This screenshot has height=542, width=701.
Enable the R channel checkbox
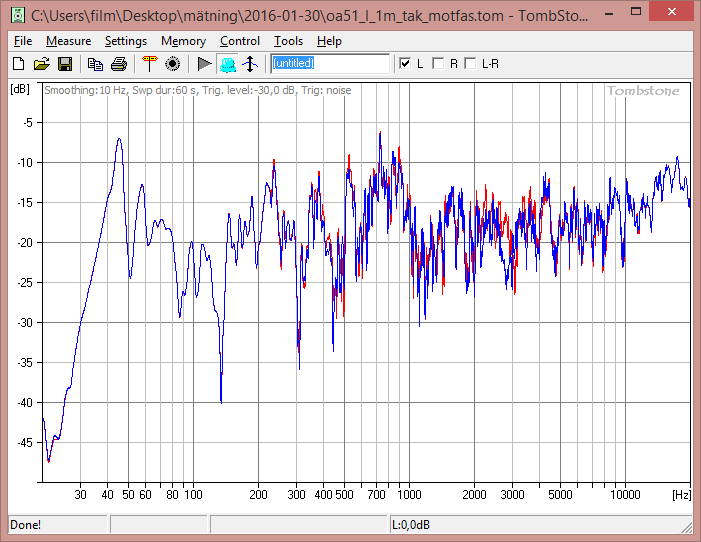(438, 64)
